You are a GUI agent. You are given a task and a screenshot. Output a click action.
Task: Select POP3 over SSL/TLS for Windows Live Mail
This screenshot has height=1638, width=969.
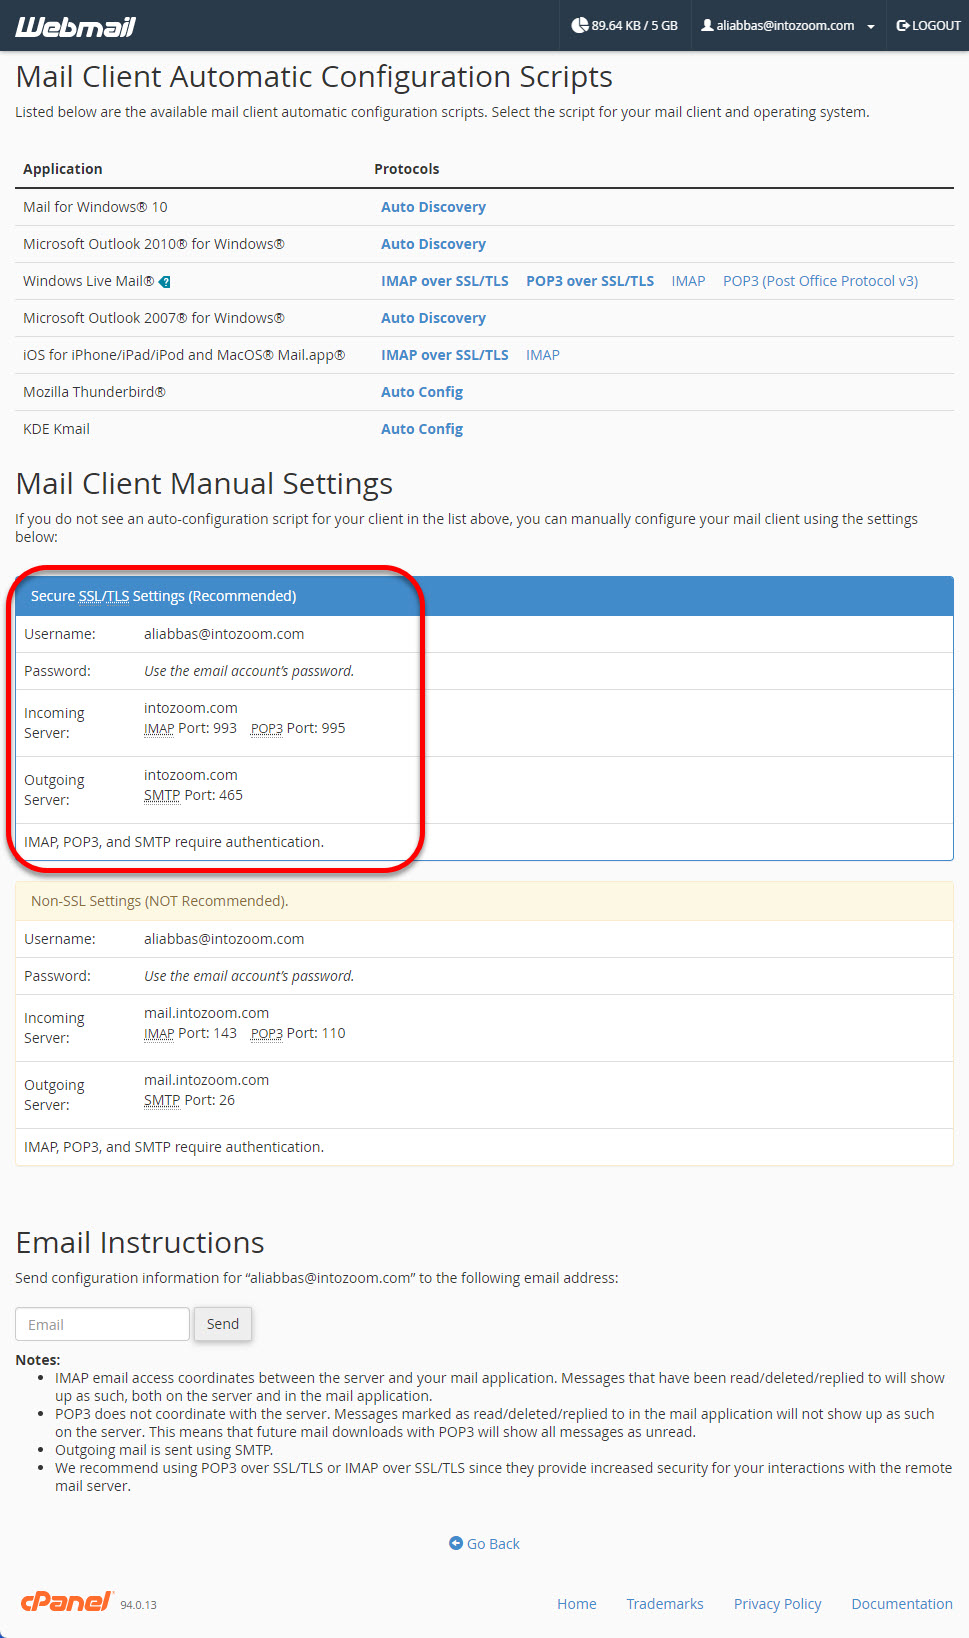point(590,281)
